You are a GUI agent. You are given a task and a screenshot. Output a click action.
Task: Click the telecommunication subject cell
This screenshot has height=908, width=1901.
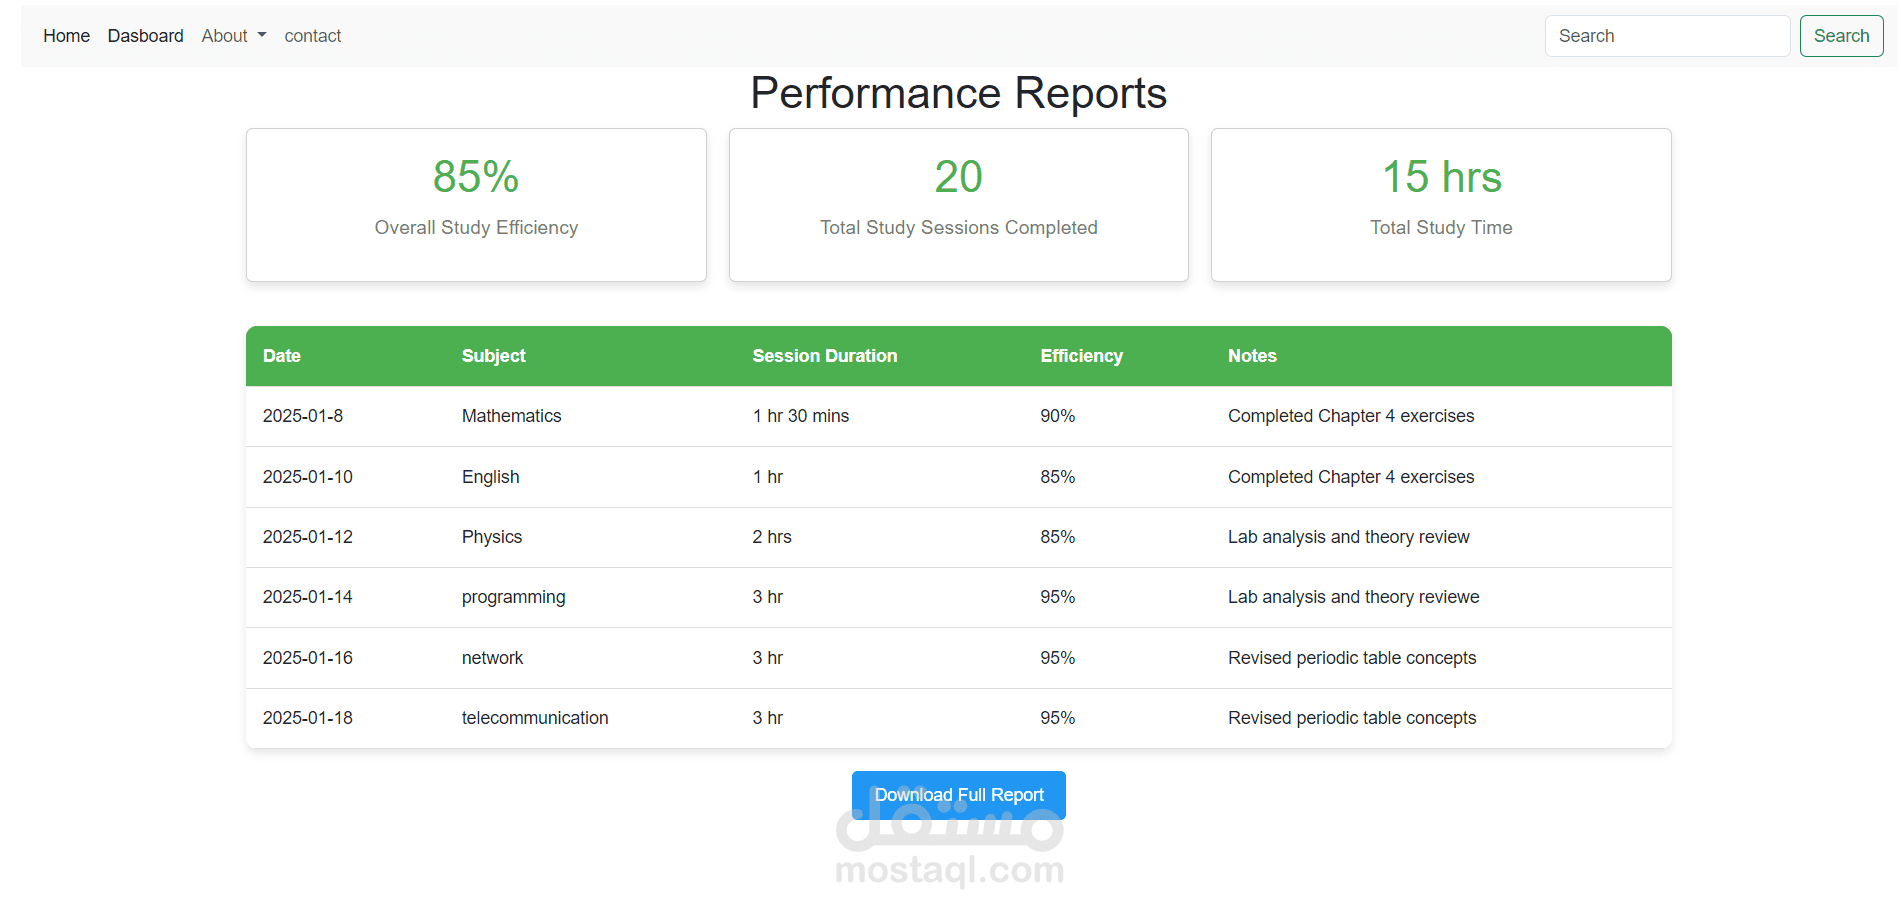point(534,718)
